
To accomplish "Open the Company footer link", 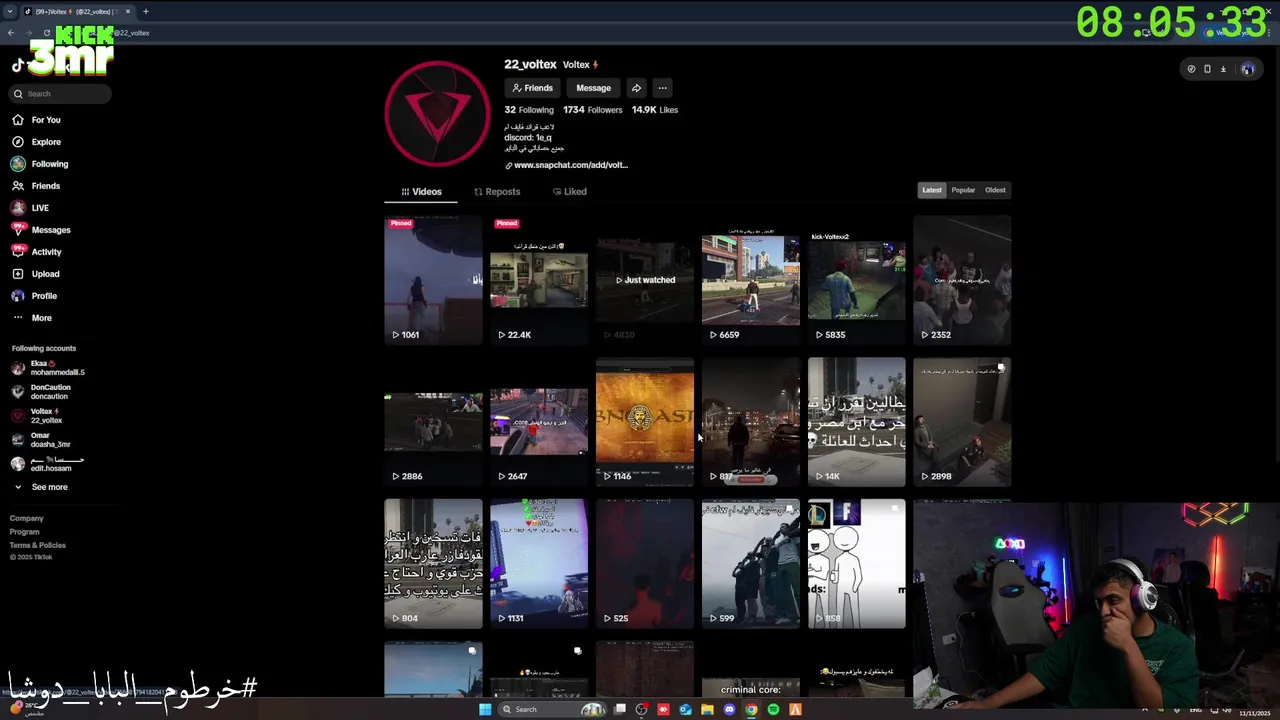I will coord(27,518).
